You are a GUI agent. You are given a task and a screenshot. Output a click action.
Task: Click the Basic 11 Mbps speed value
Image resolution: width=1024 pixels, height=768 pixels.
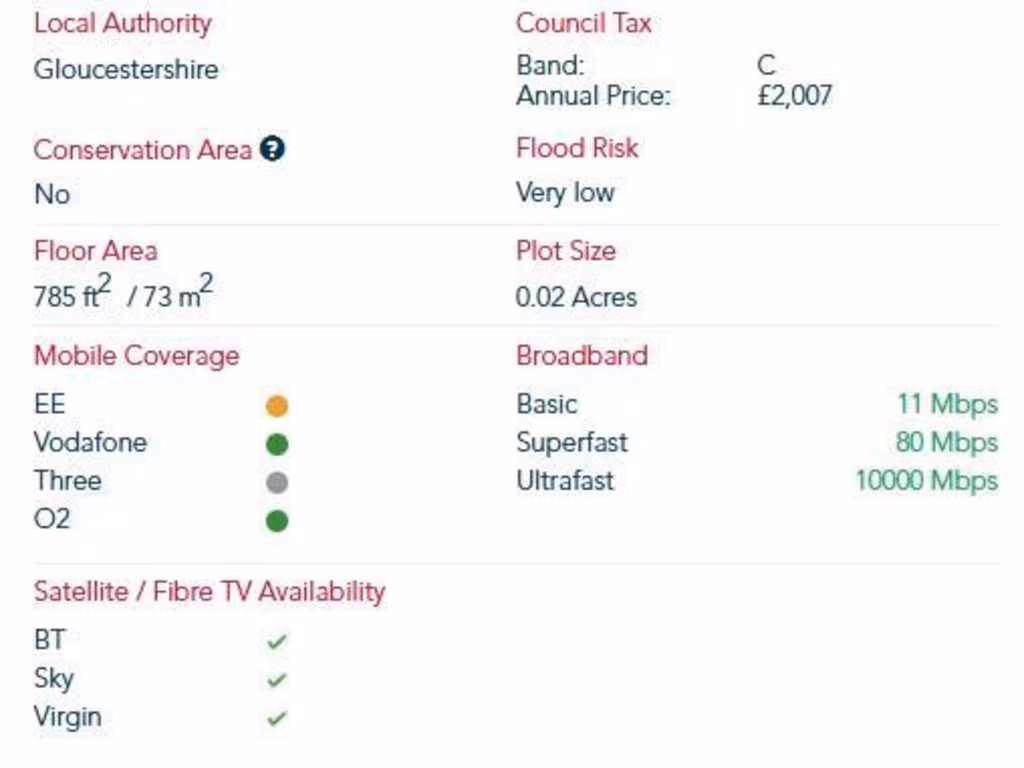pyautogui.click(x=947, y=404)
